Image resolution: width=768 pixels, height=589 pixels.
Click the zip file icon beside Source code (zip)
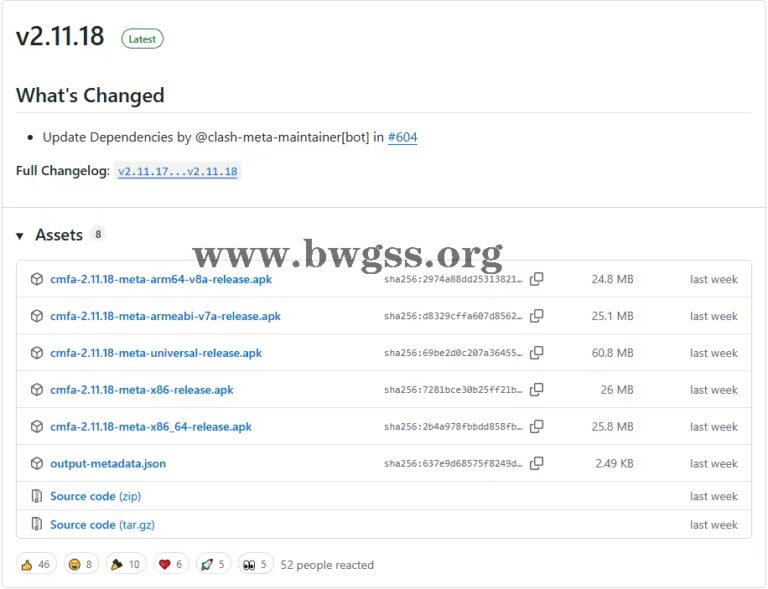[37, 496]
